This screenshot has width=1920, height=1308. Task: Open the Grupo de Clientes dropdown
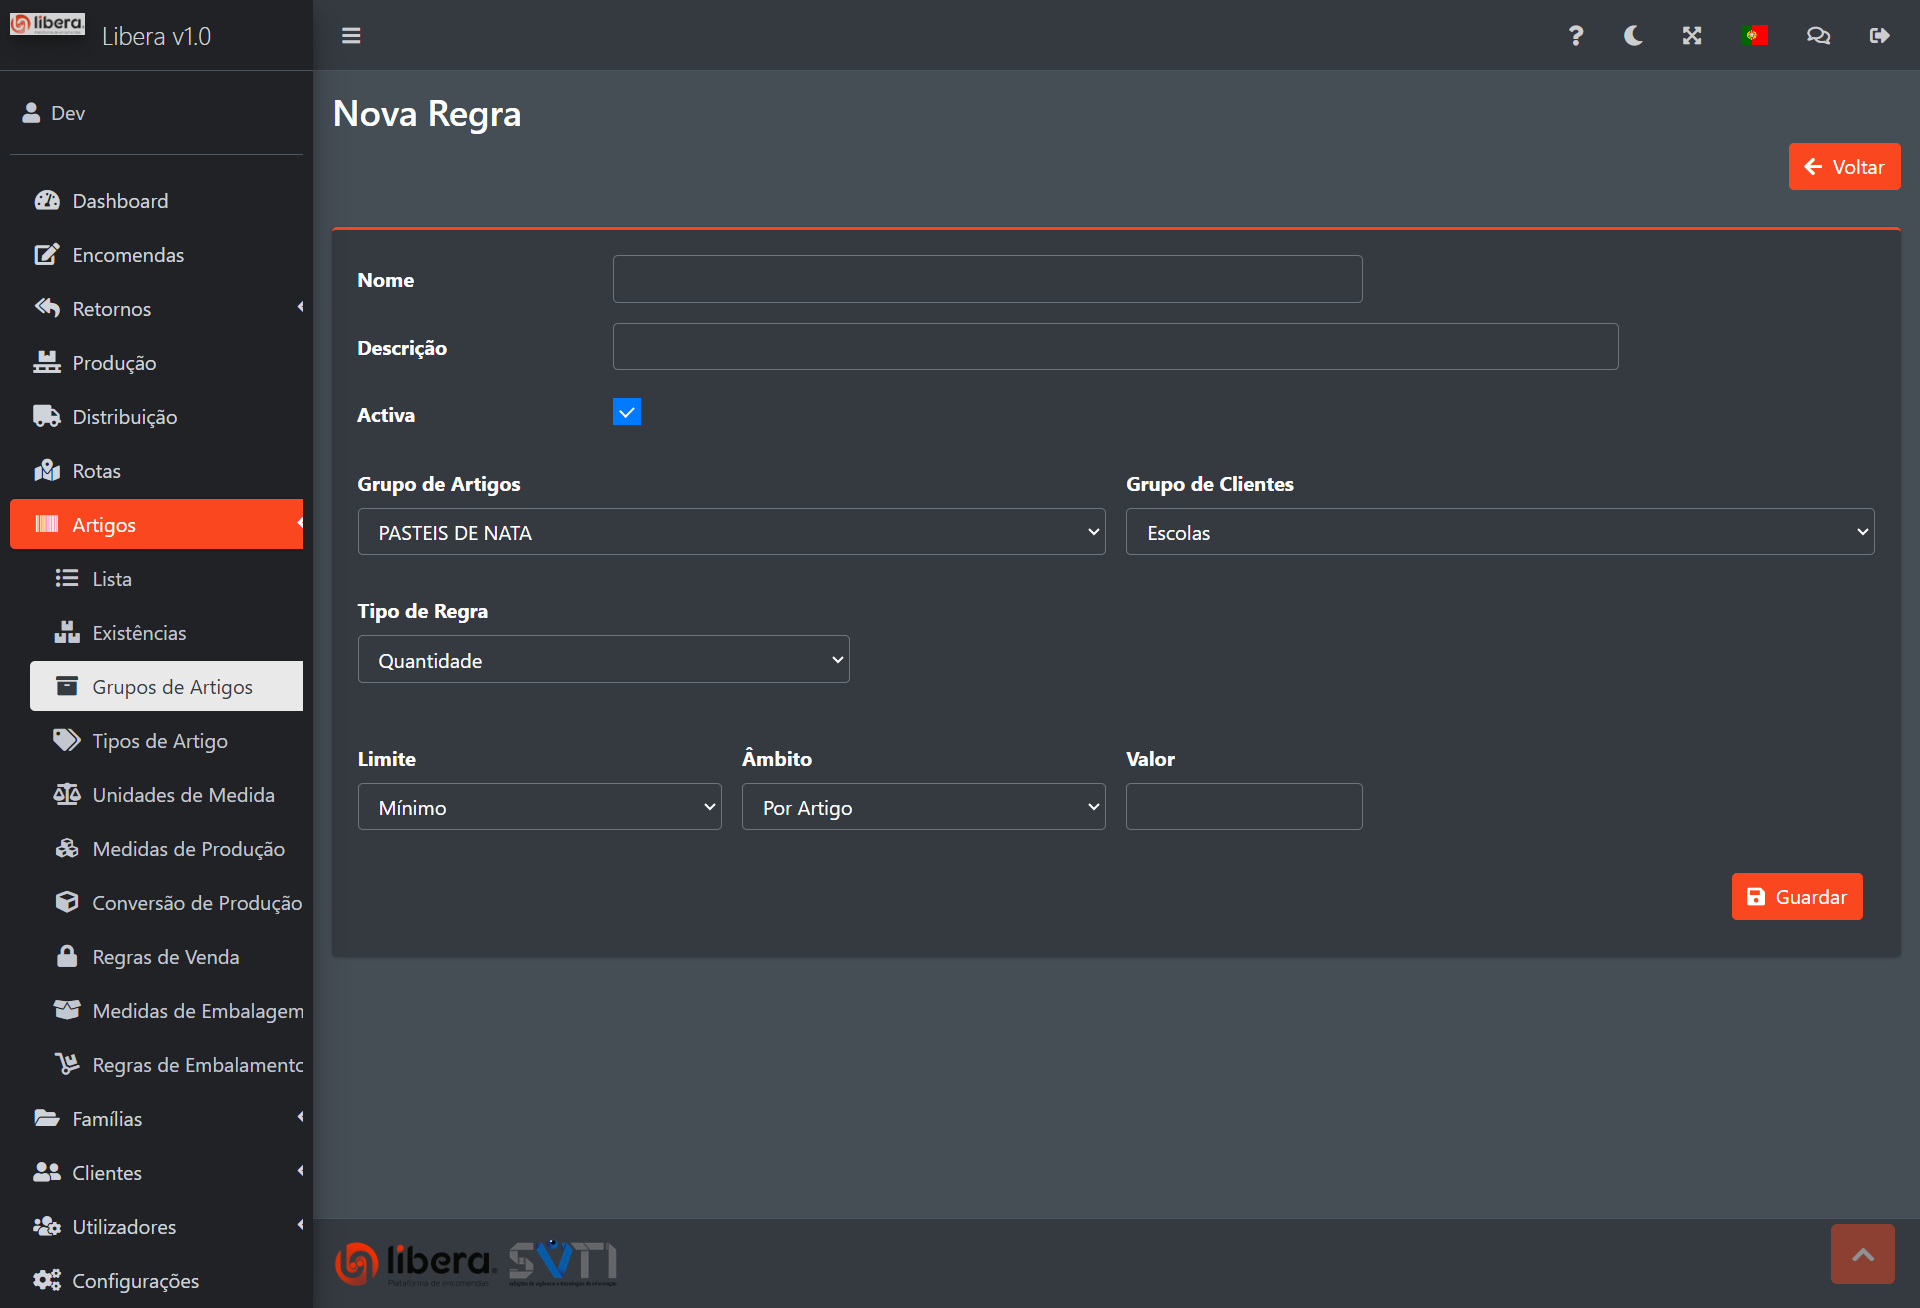pyautogui.click(x=1499, y=532)
